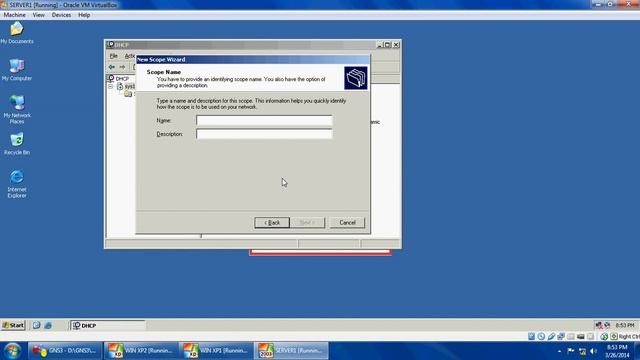Click VirtualBox hard disk status icon
This screenshot has width=640, height=360.
click(531, 336)
